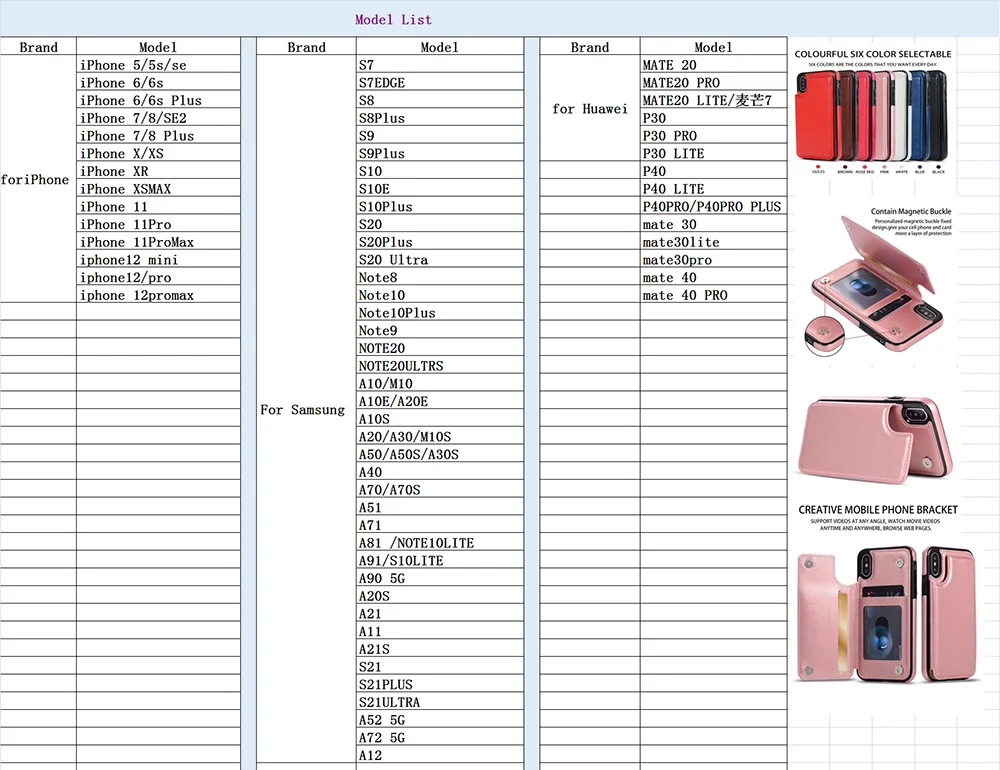Select the 'iphone12 mini' cell
The height and width of the screenshot is (770, 1000).
point(158,260)
